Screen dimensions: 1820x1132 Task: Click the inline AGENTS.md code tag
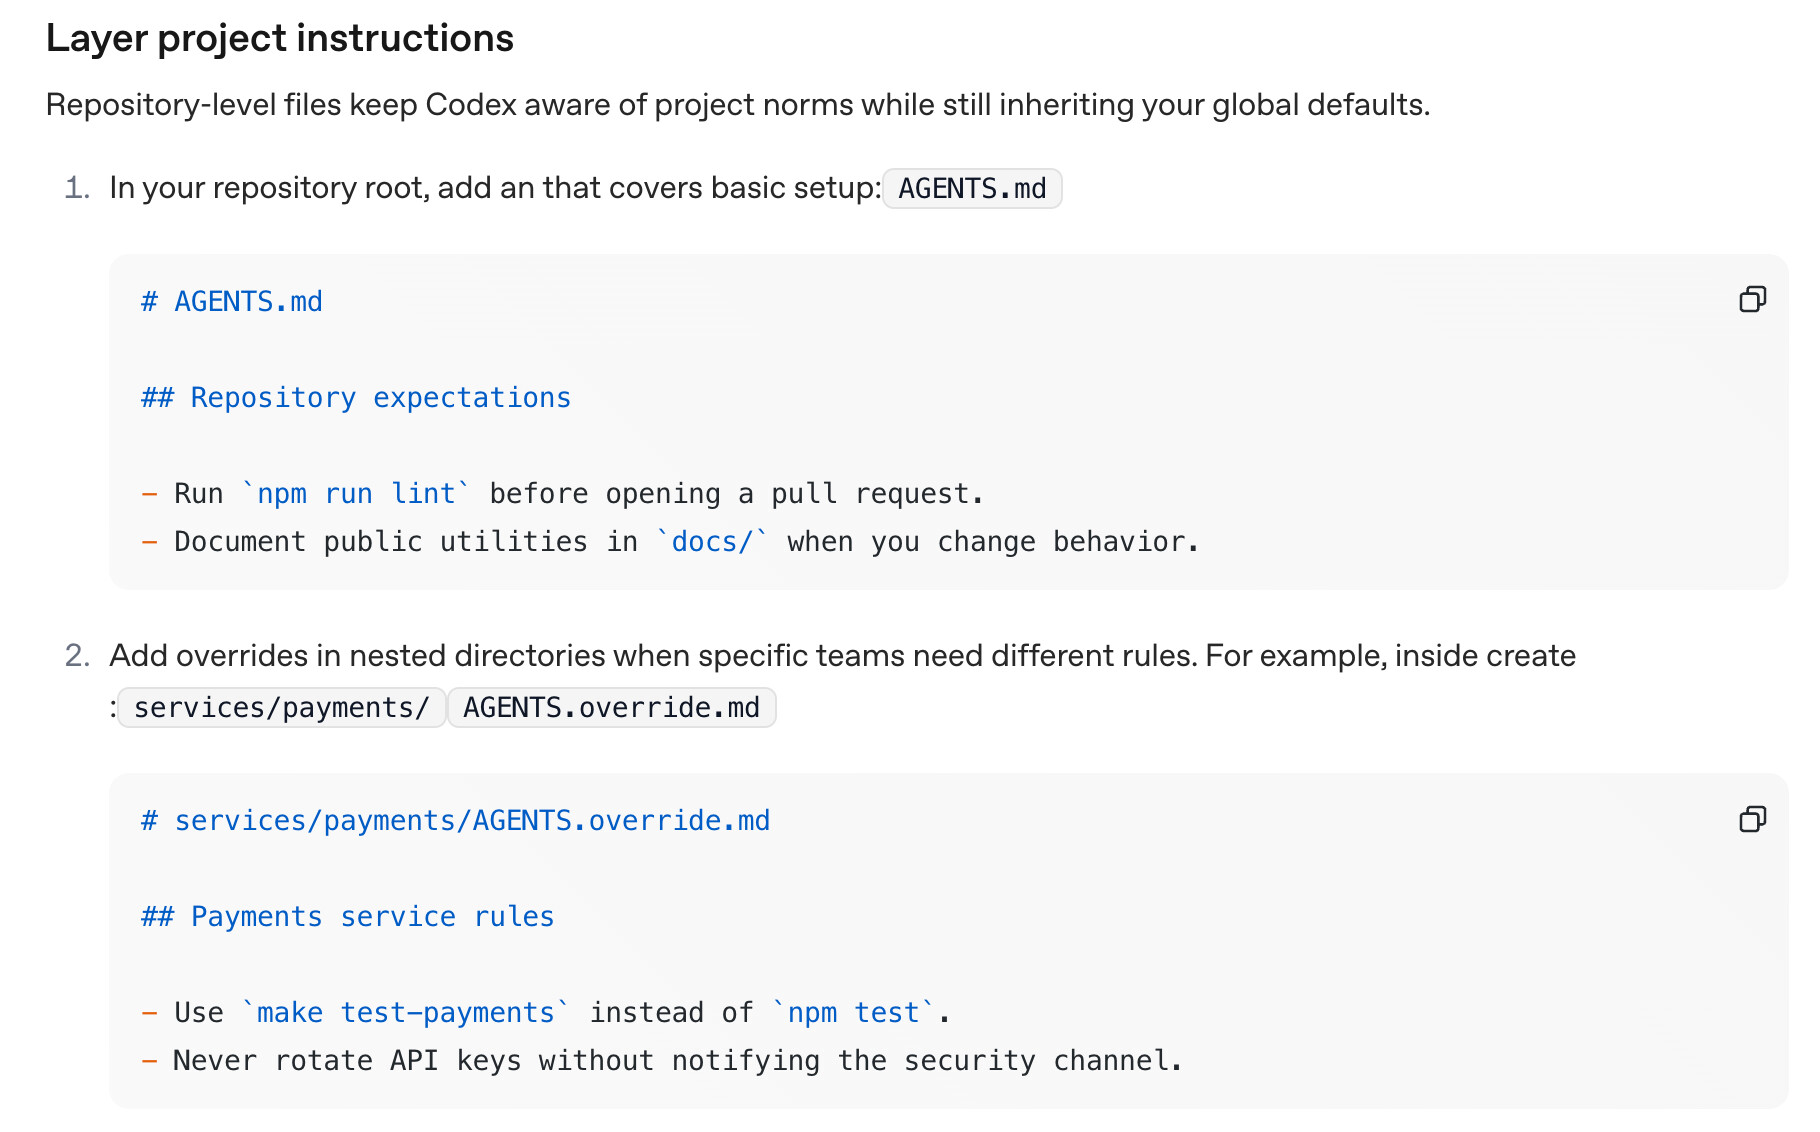click(972, 188)
